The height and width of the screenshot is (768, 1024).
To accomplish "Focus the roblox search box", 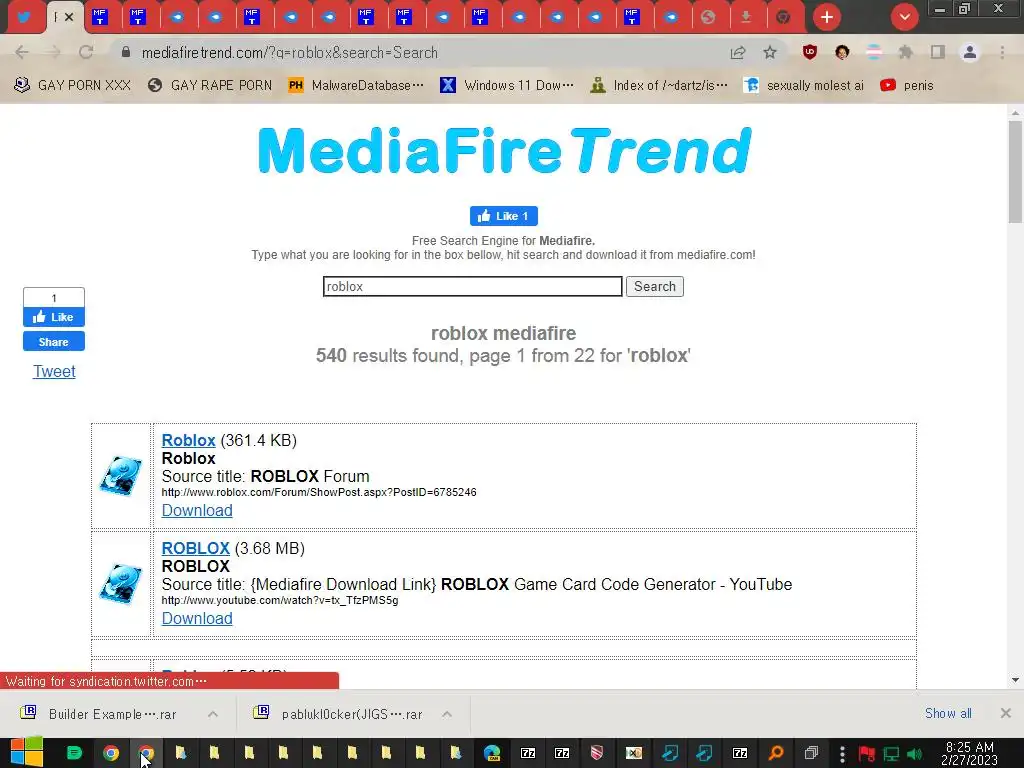I will 472,286.
